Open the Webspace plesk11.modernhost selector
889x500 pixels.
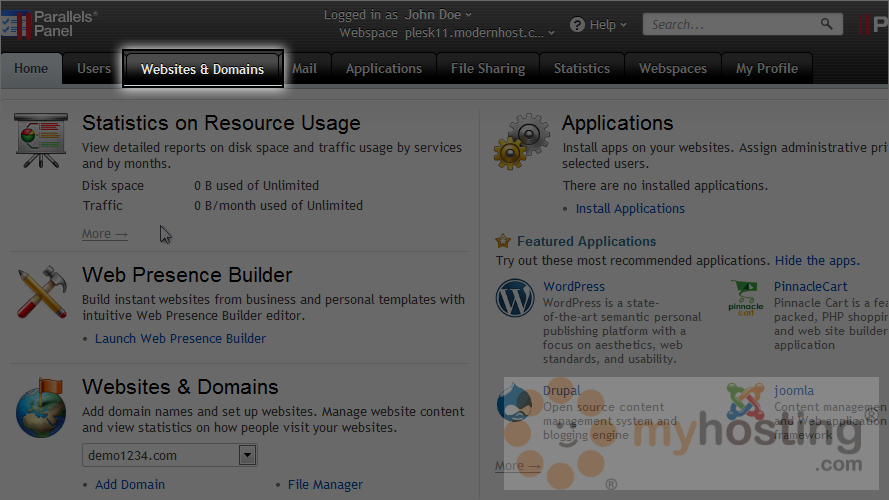[x=480, y=33]
